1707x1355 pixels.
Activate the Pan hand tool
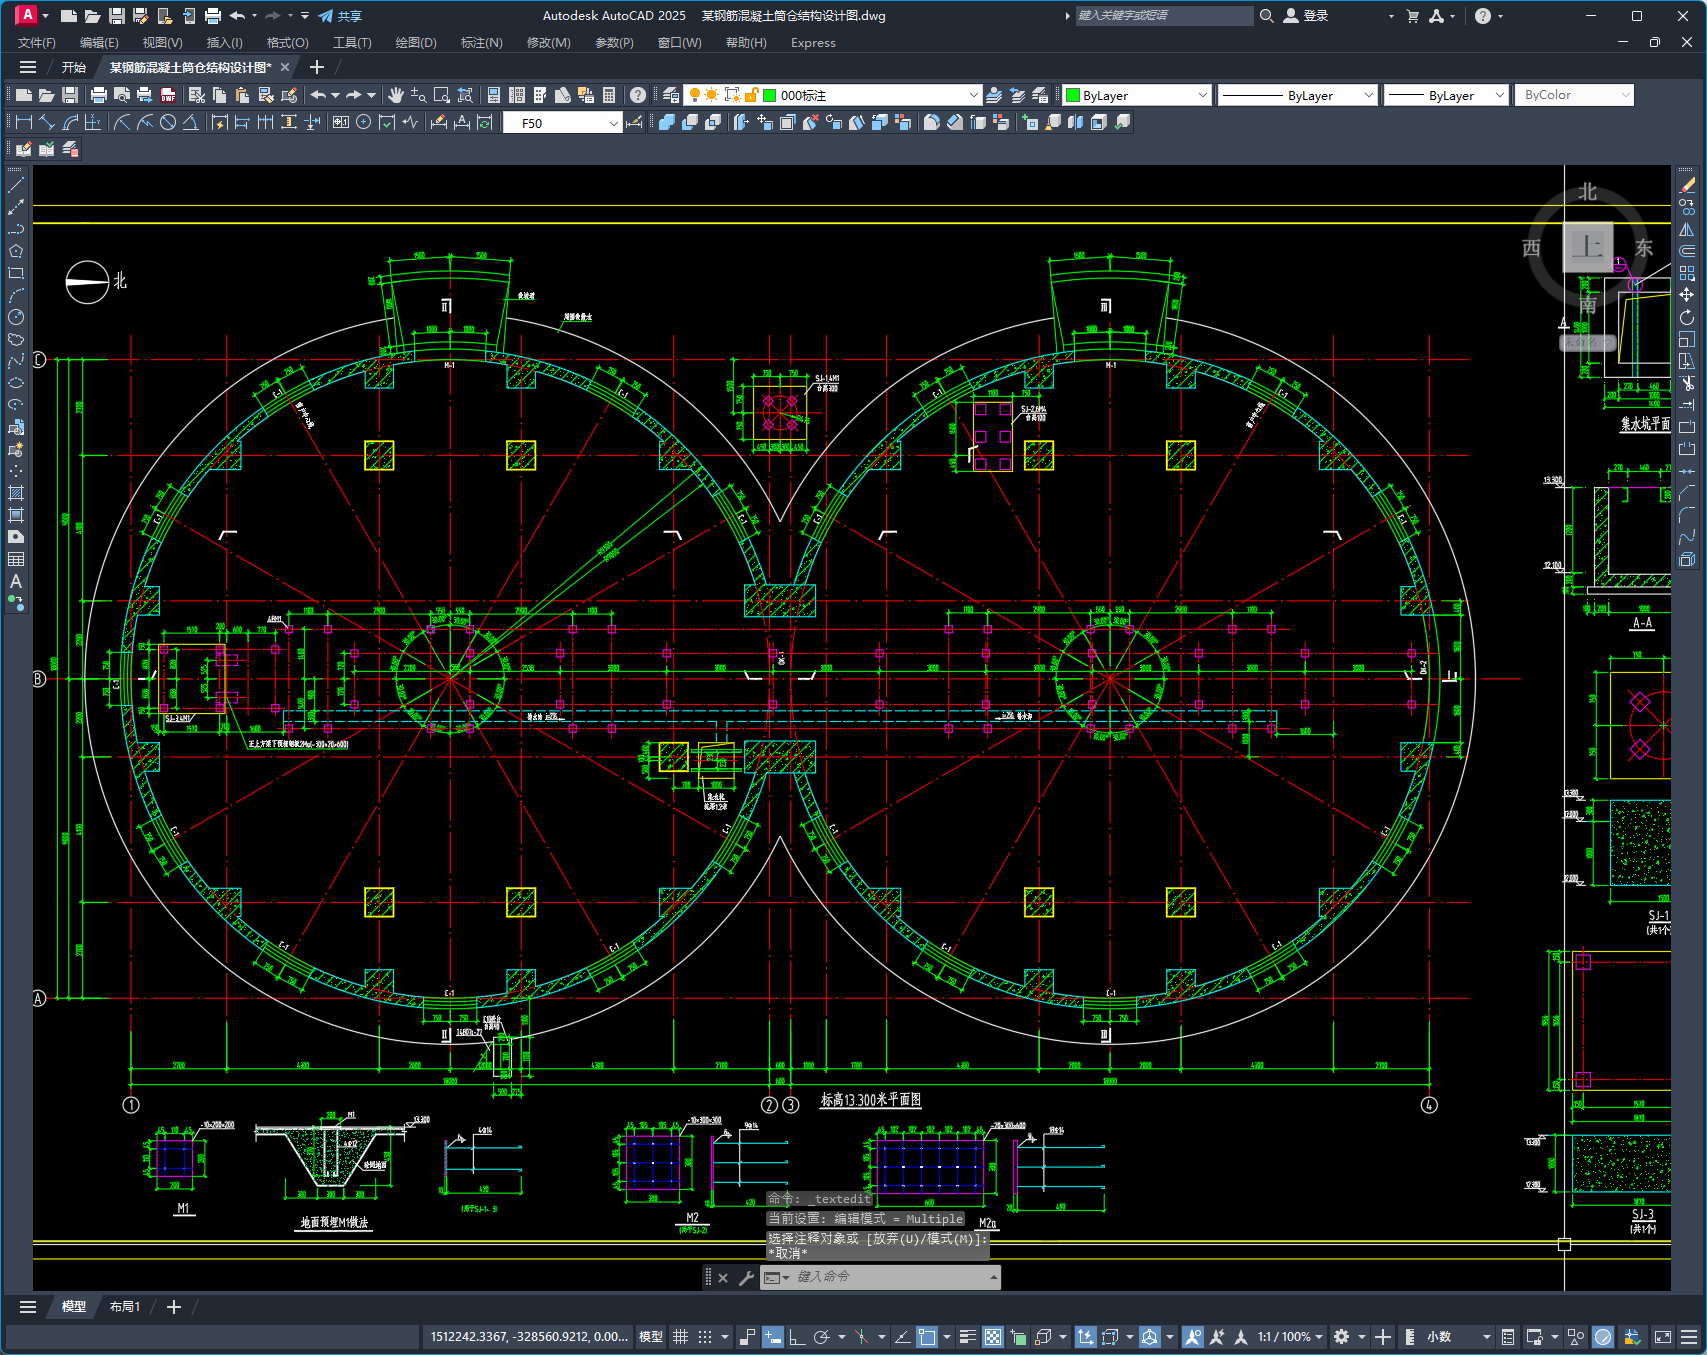click(396, 95)
